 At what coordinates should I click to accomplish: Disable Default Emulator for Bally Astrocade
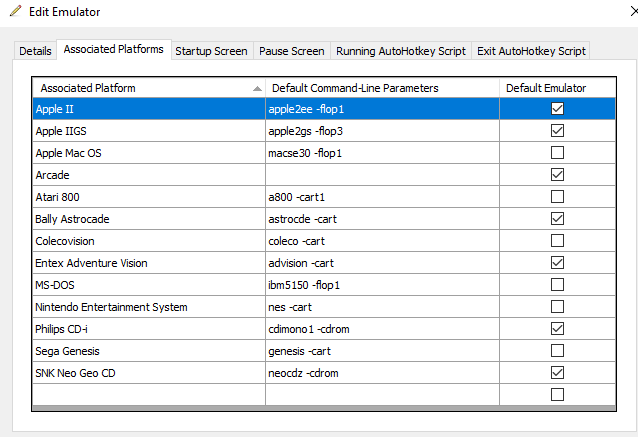pos(557,218)
